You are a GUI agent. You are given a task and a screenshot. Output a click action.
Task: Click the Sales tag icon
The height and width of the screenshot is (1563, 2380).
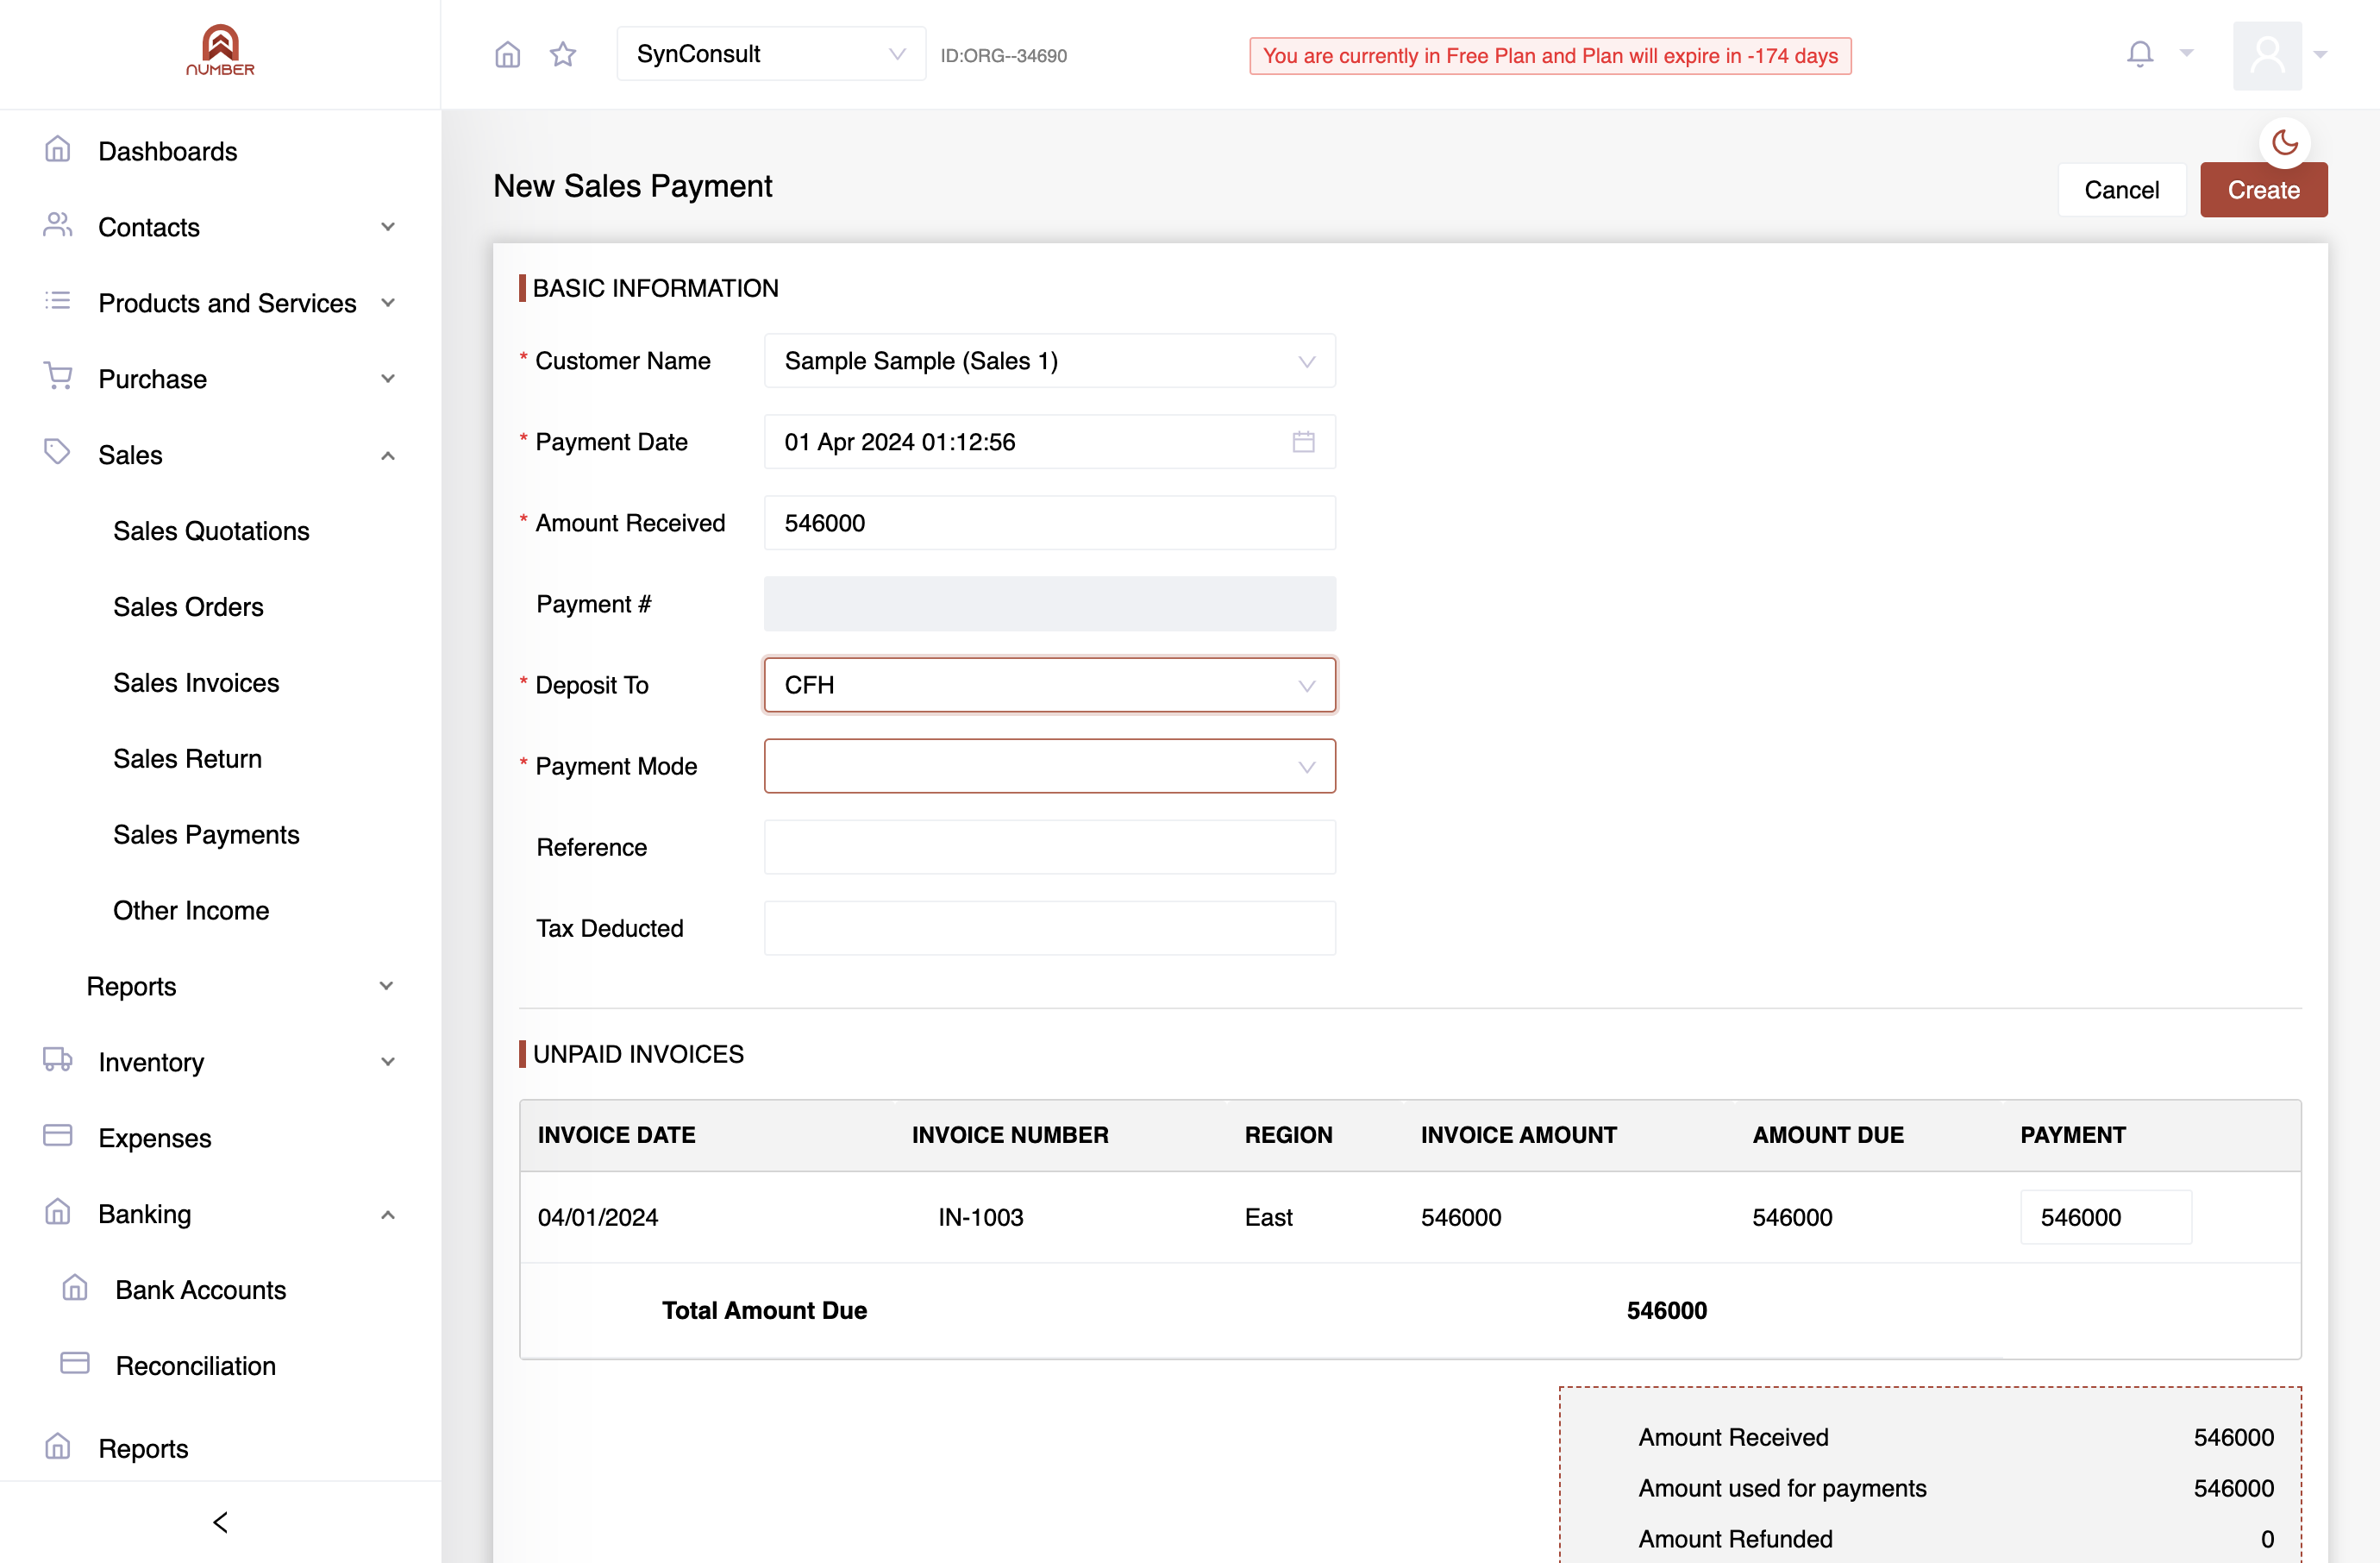[58, 452]
